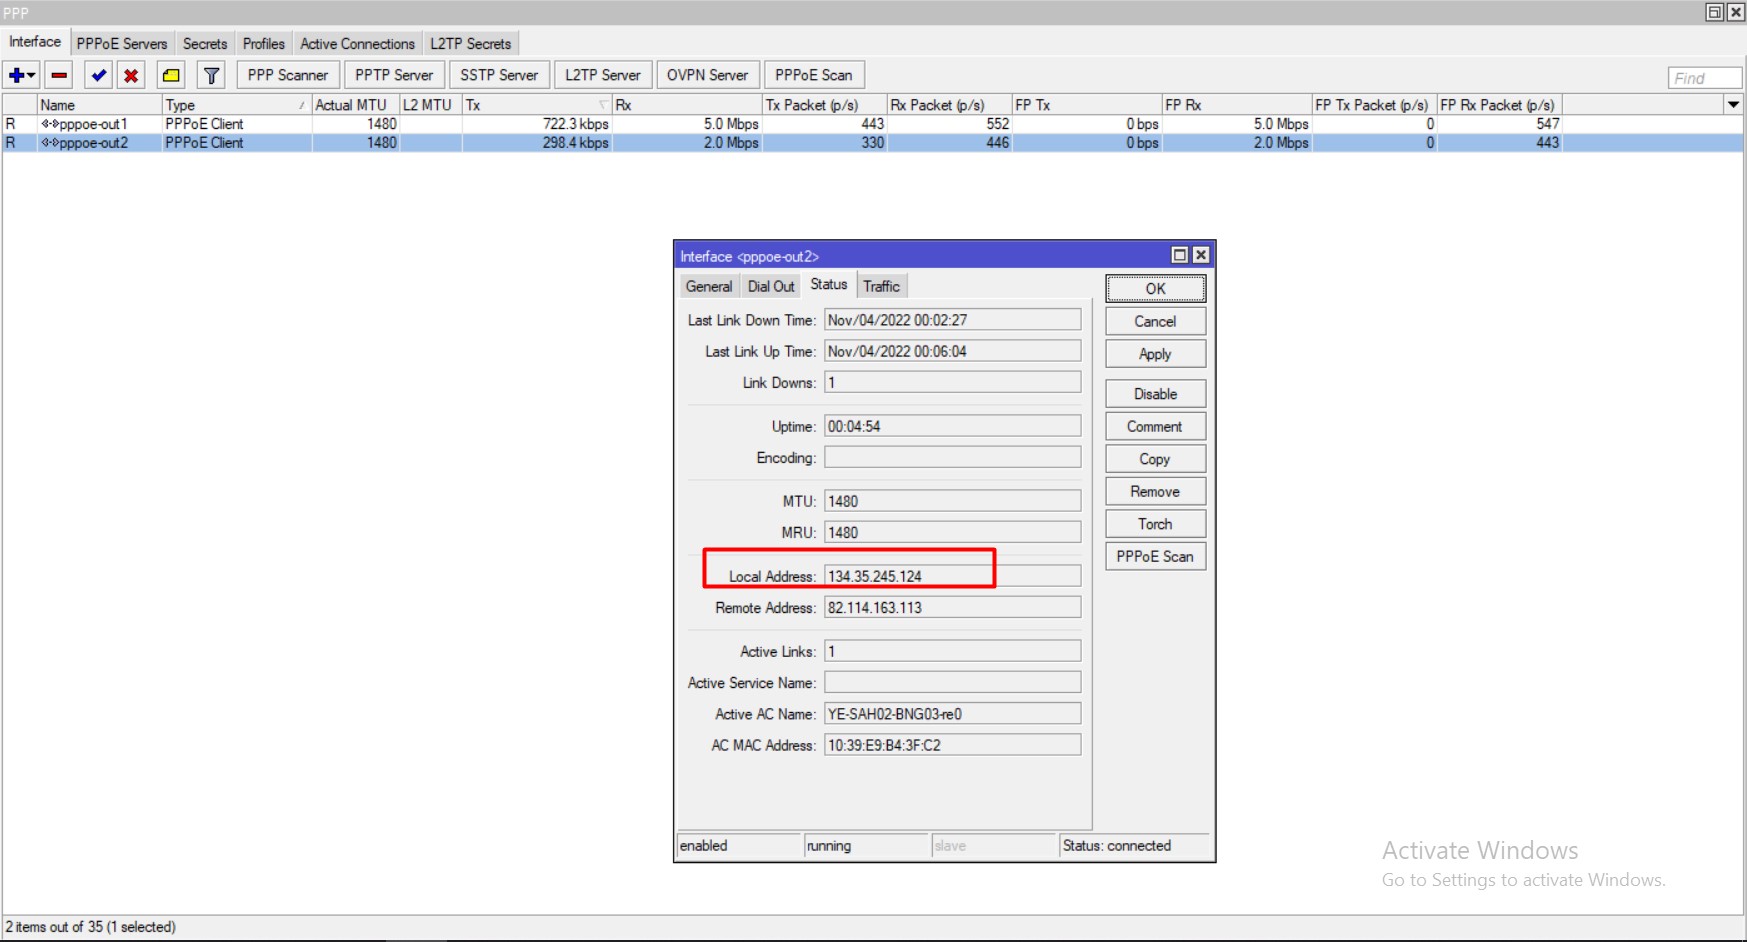1747x942 pixels.
Task: Maximize the pppoe-out2 dialog window
Action: click(1180, 255)
